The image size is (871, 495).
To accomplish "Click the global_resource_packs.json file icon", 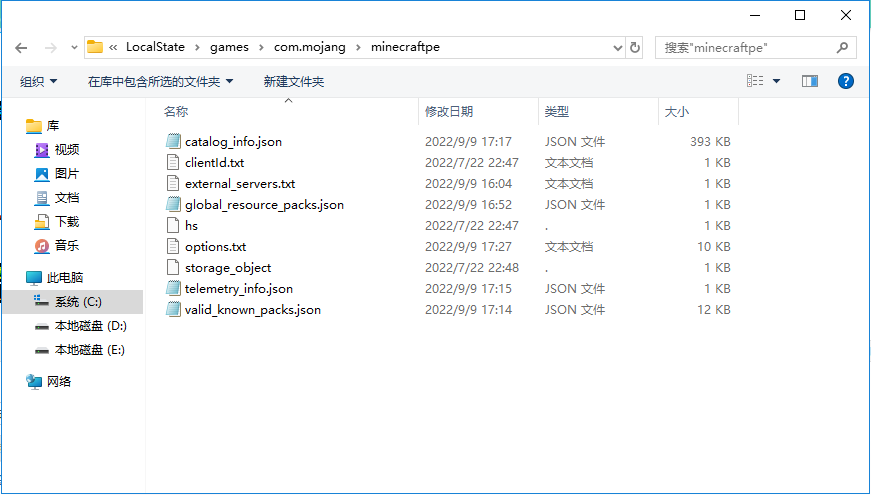I will (173, 204).
